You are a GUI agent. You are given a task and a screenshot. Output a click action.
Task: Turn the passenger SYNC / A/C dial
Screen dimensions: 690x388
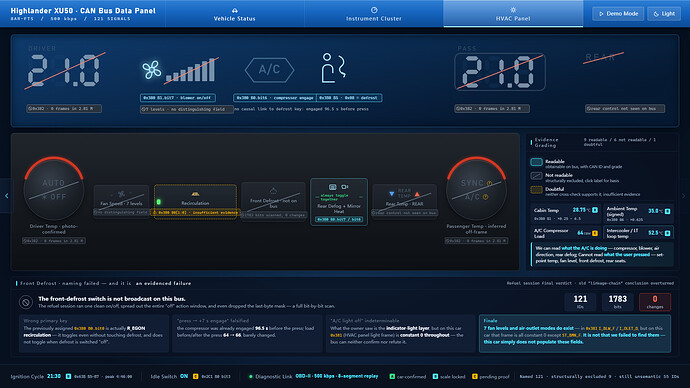476,190
